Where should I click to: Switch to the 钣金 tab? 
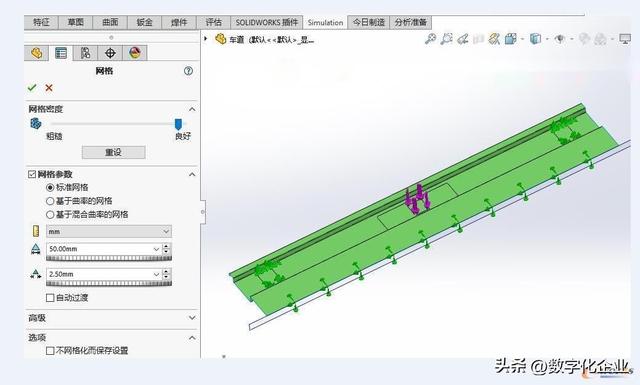[x=144, y=22]
